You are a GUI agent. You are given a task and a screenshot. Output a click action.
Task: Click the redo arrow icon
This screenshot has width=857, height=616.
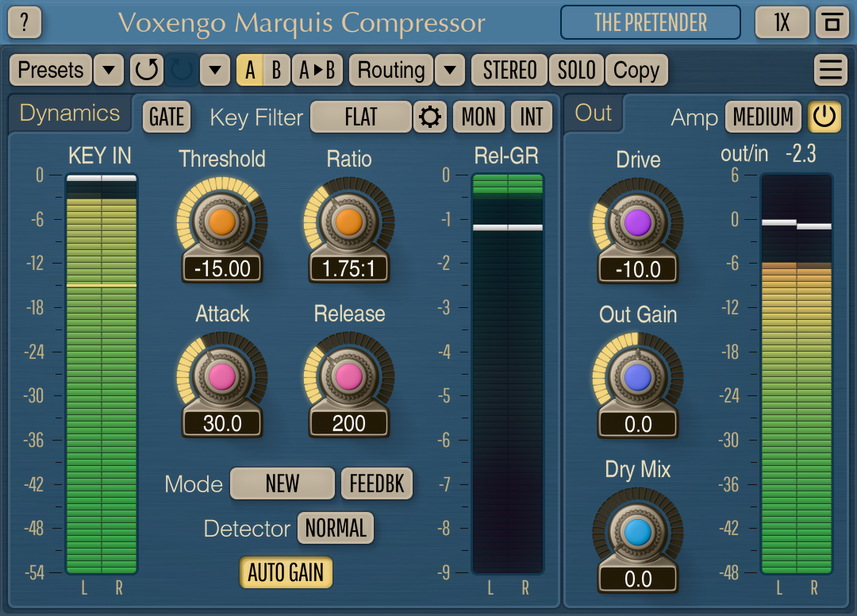coord(181,70)
